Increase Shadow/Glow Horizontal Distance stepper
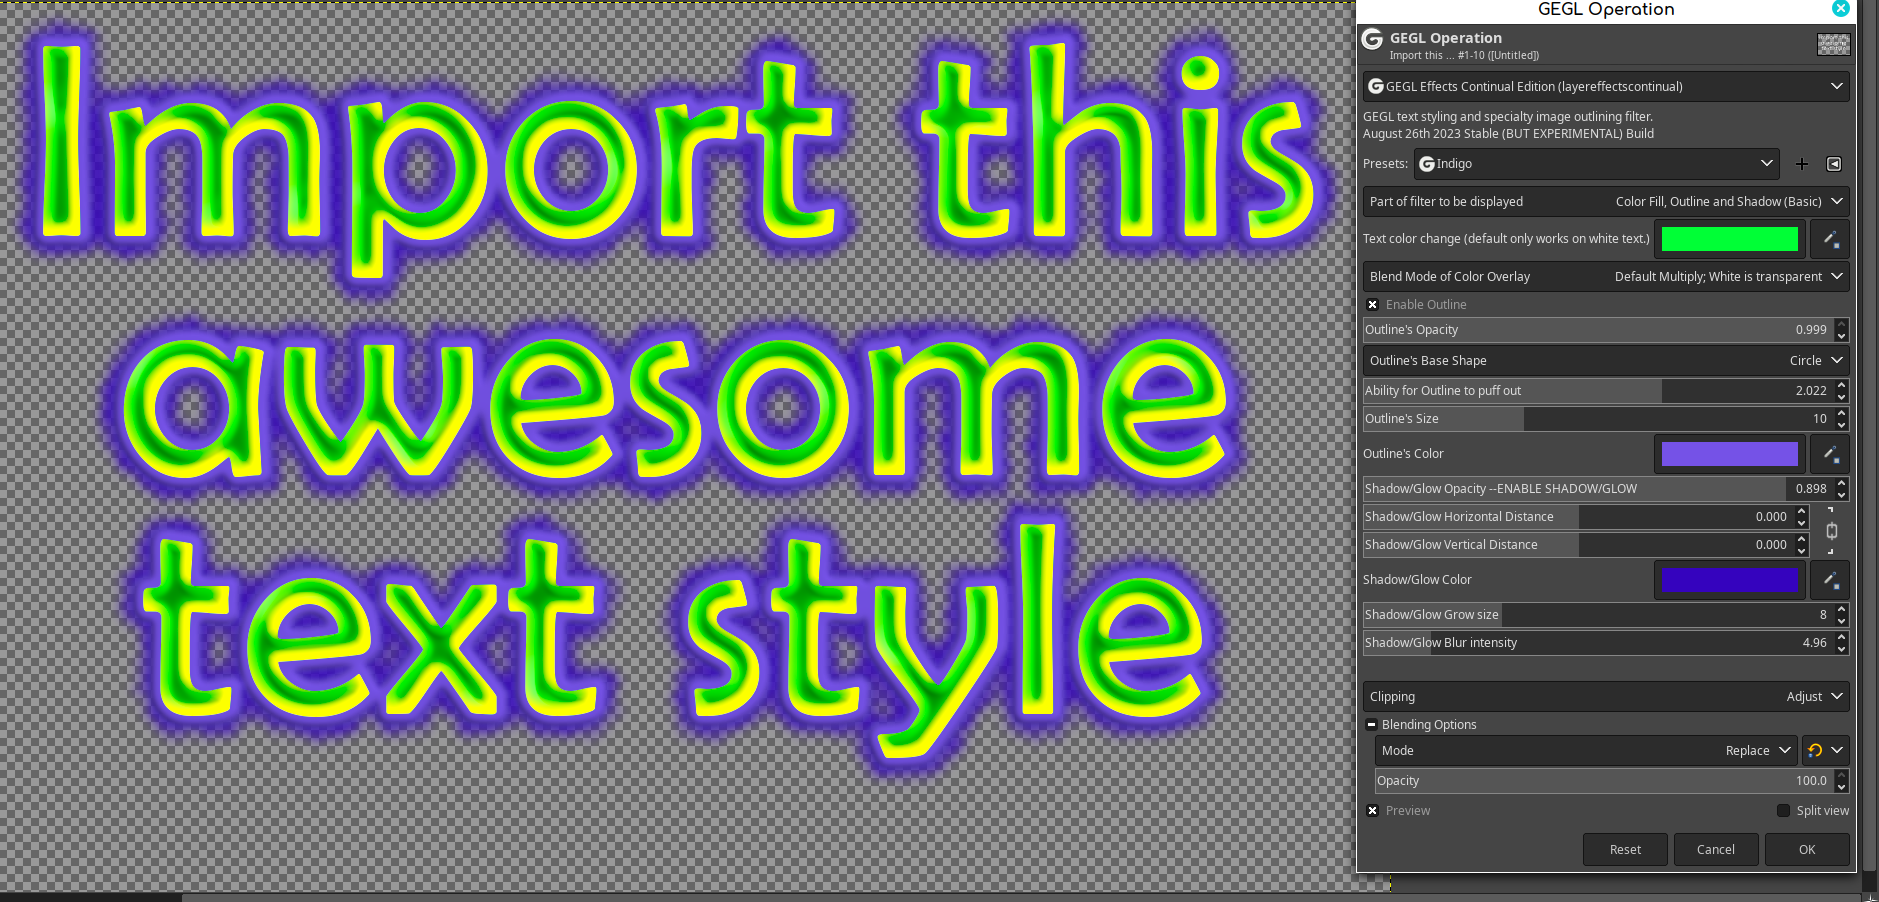Screen dimensions: 1879x902 (x=1801, y=511)
